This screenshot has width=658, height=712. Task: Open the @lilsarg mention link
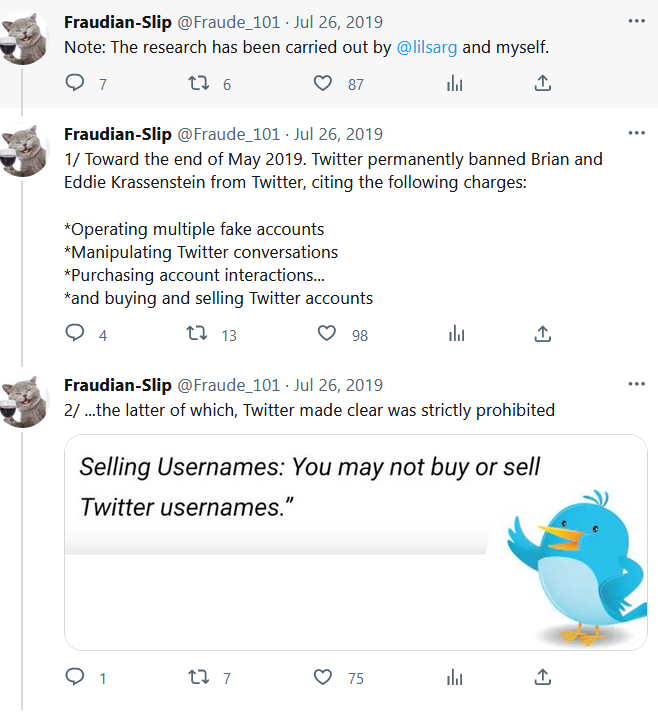(x=427, y=47)
